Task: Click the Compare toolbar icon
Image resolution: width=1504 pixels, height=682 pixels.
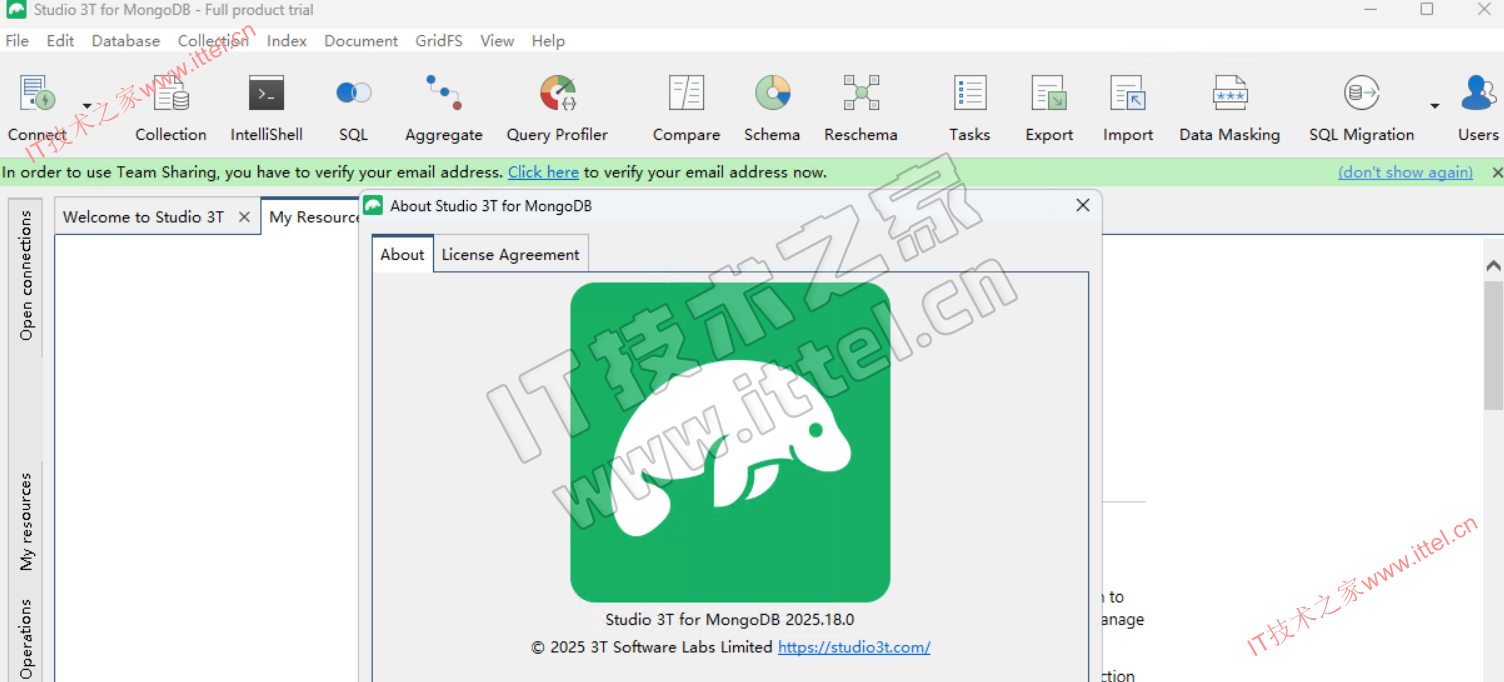Action: (686, 95)
